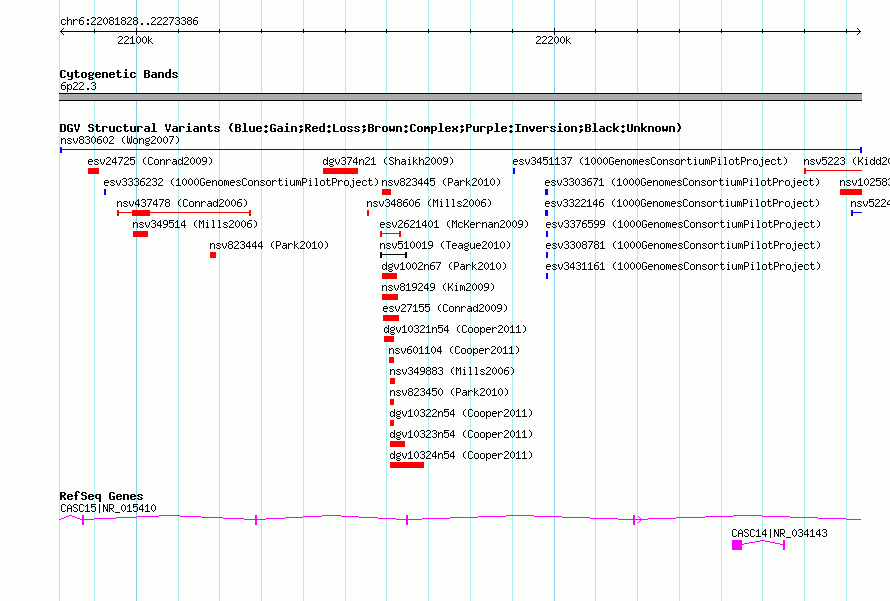Click red loss bar under dgv374n21

[341, 171]
